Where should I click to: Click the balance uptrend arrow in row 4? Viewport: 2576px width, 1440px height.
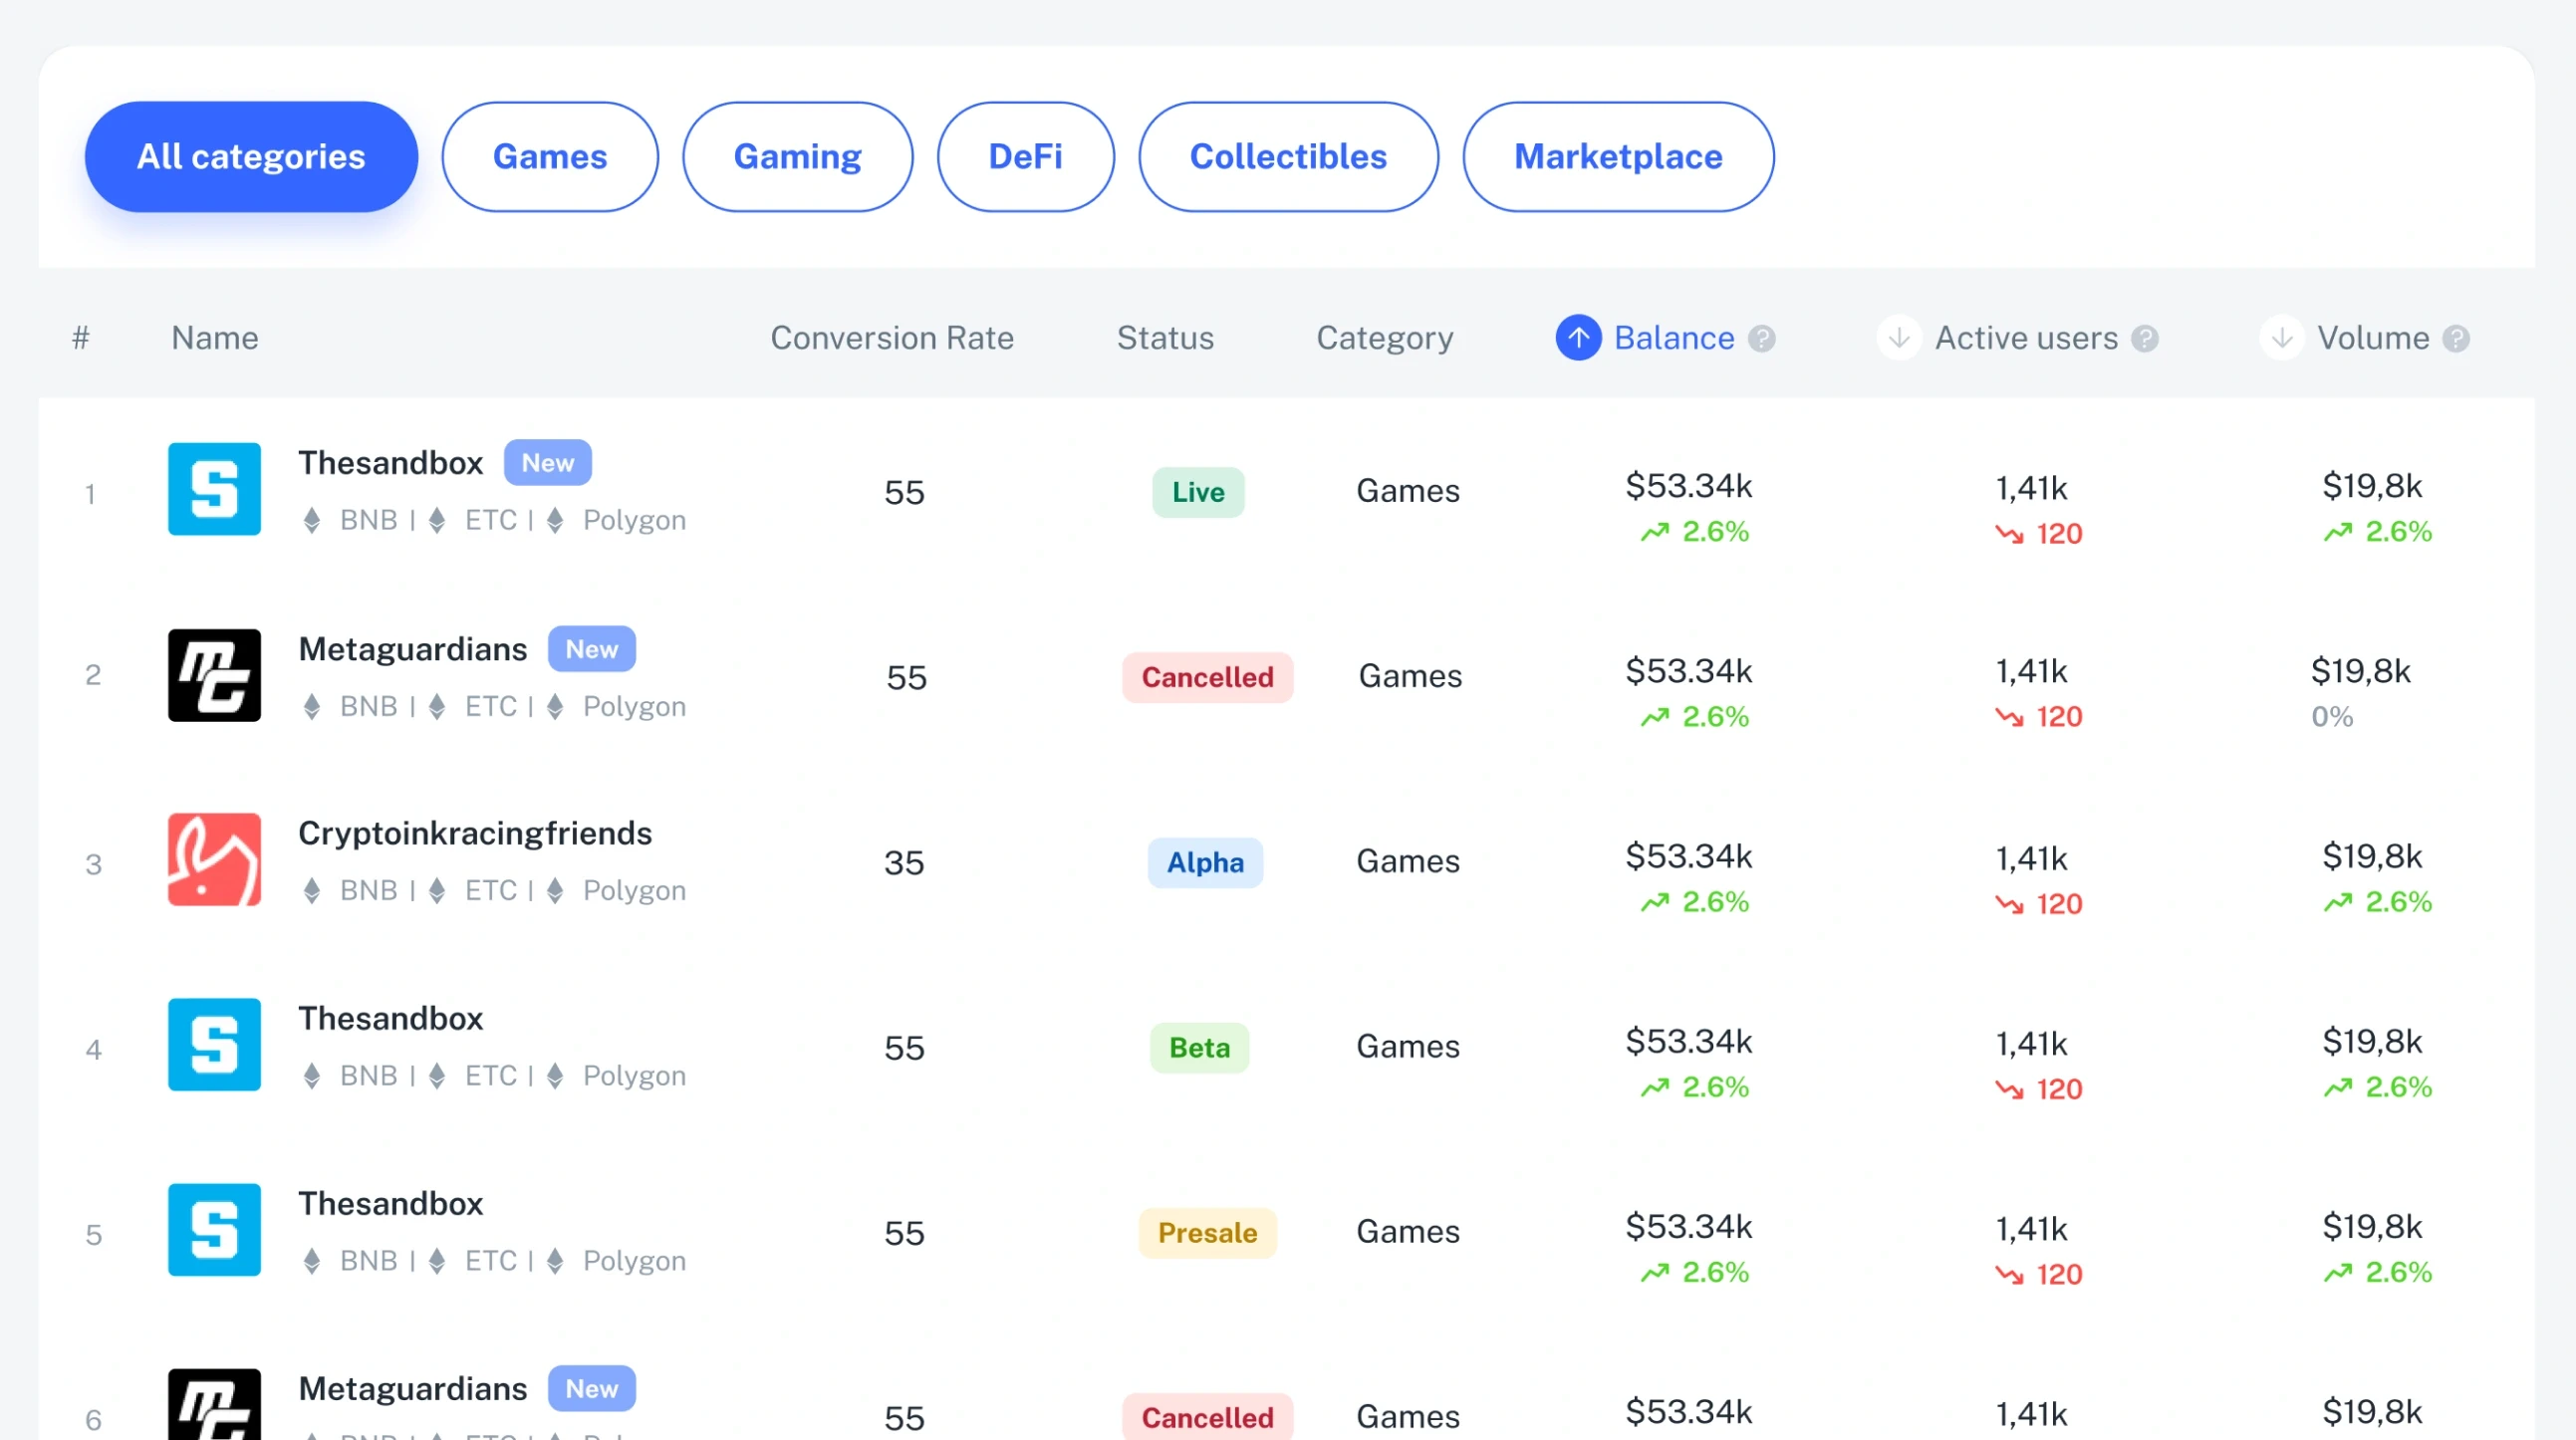1655,1087
